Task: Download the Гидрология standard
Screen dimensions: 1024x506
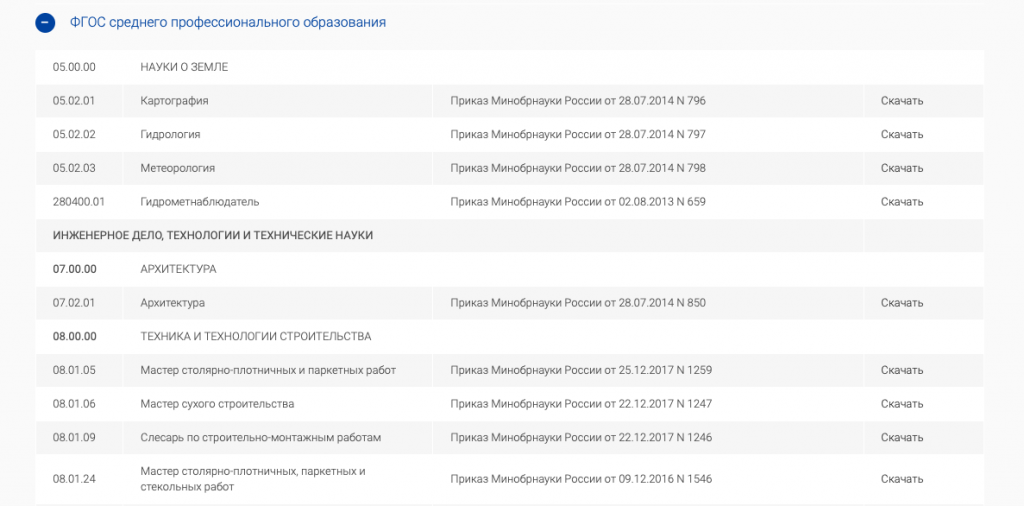Action: pos(901,134)
